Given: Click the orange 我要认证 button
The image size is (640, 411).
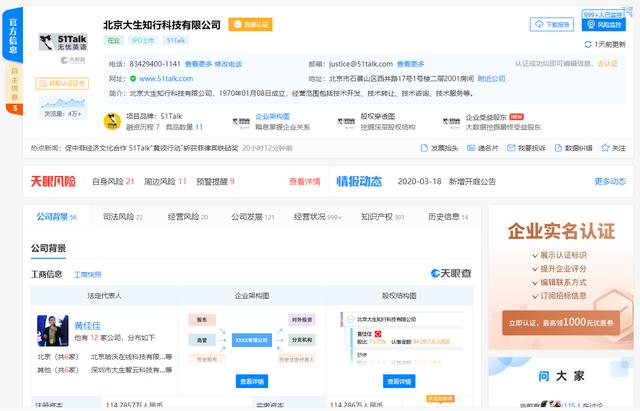Looking at the screenshot, I should (250, 24).
